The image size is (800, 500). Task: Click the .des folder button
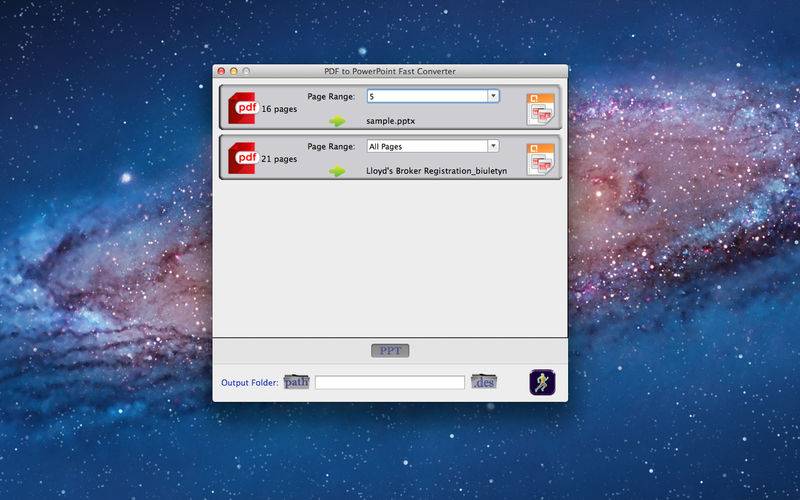(x=484, y=382)
